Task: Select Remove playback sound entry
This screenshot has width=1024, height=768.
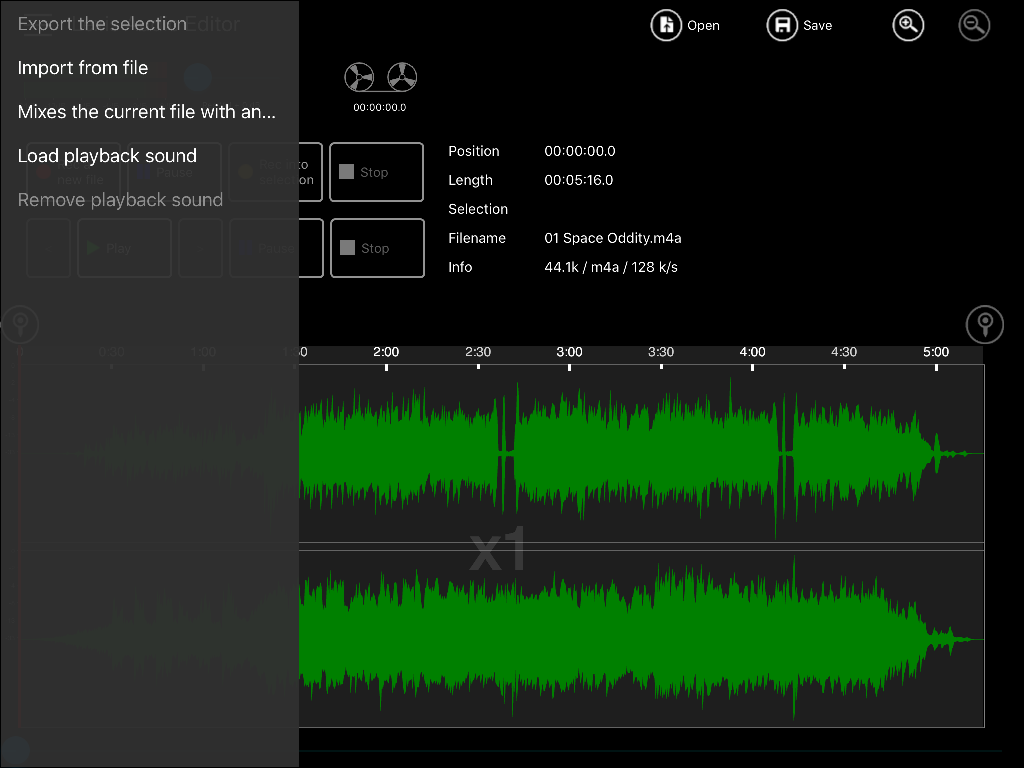Action: pos(120,199)
